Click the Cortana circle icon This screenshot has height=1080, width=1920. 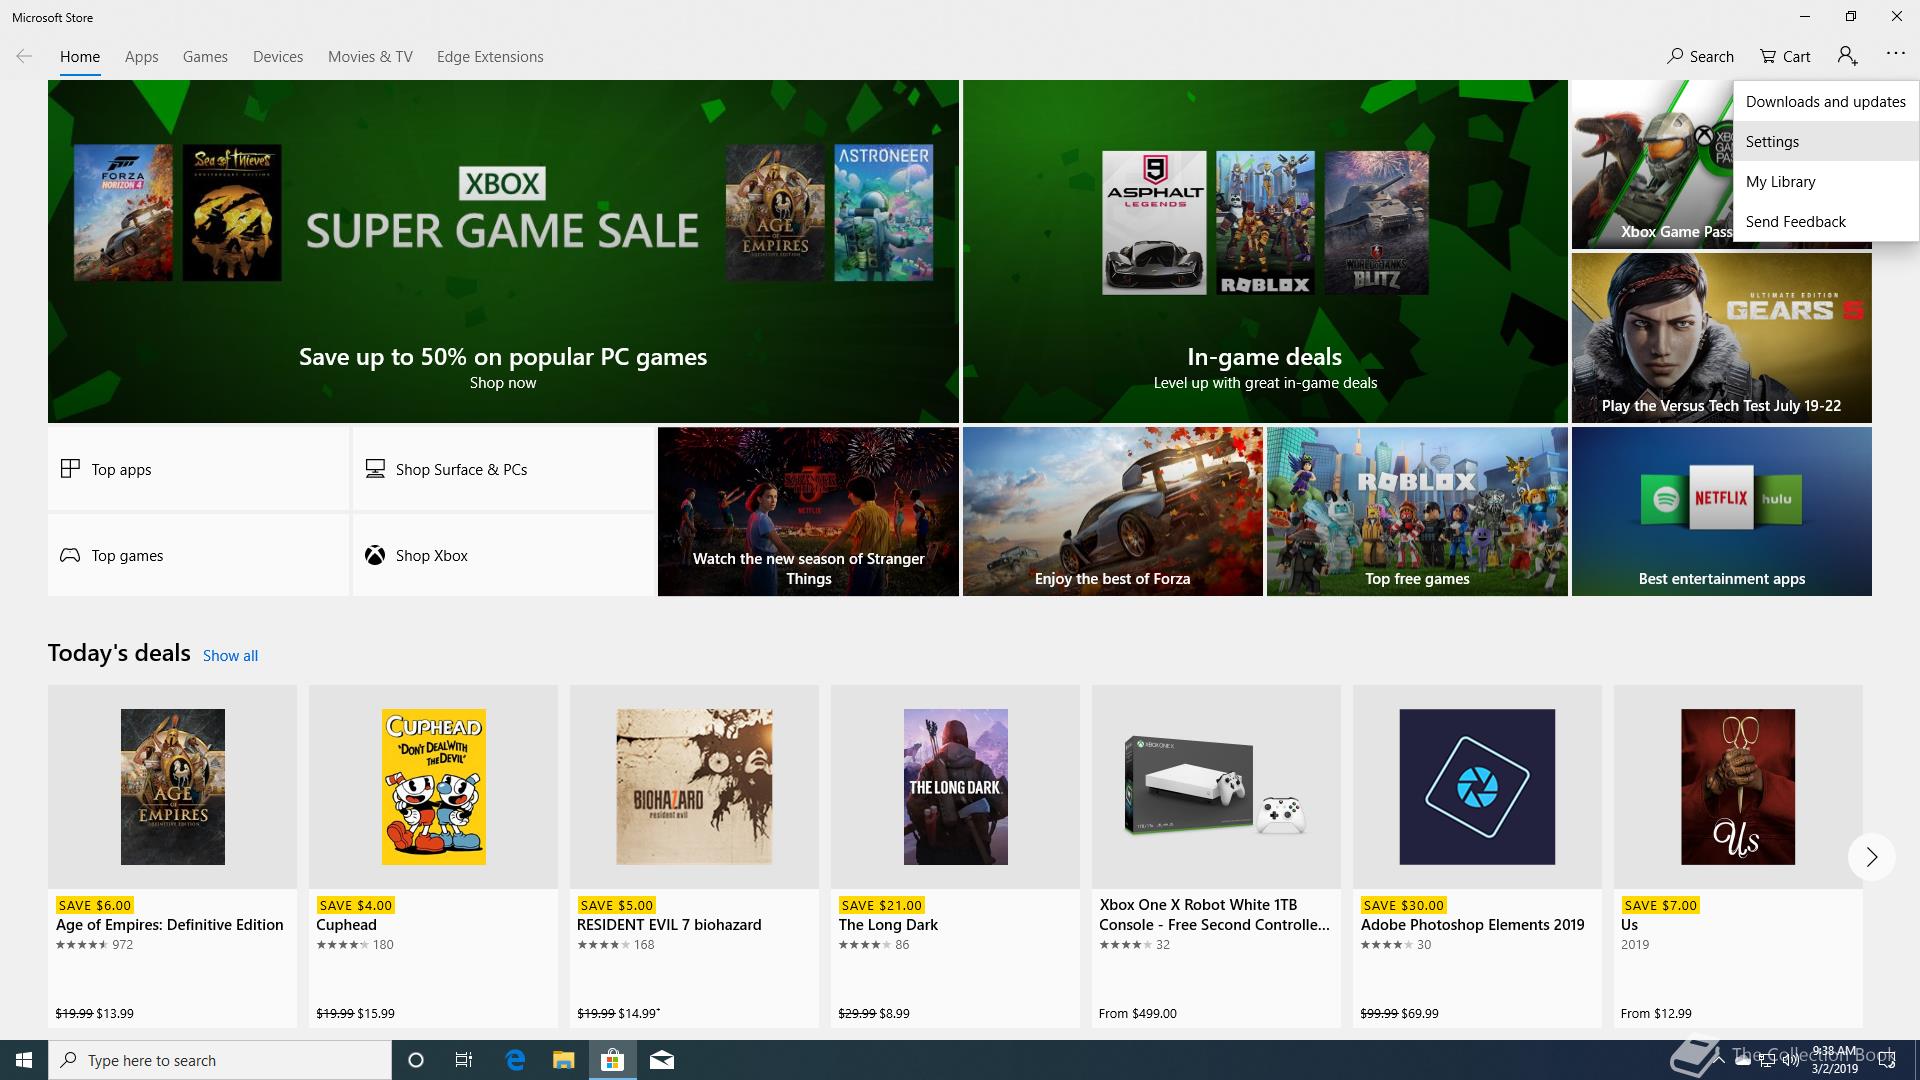point(416,1060)
